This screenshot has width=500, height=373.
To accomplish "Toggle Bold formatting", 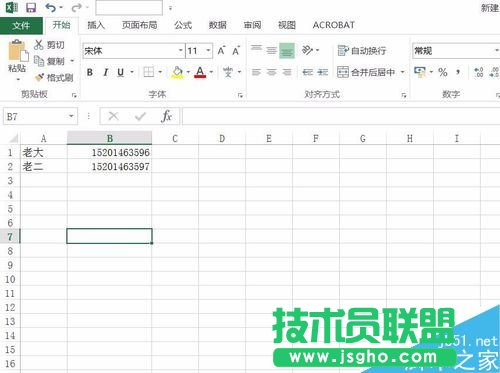I will coord(90,72).
